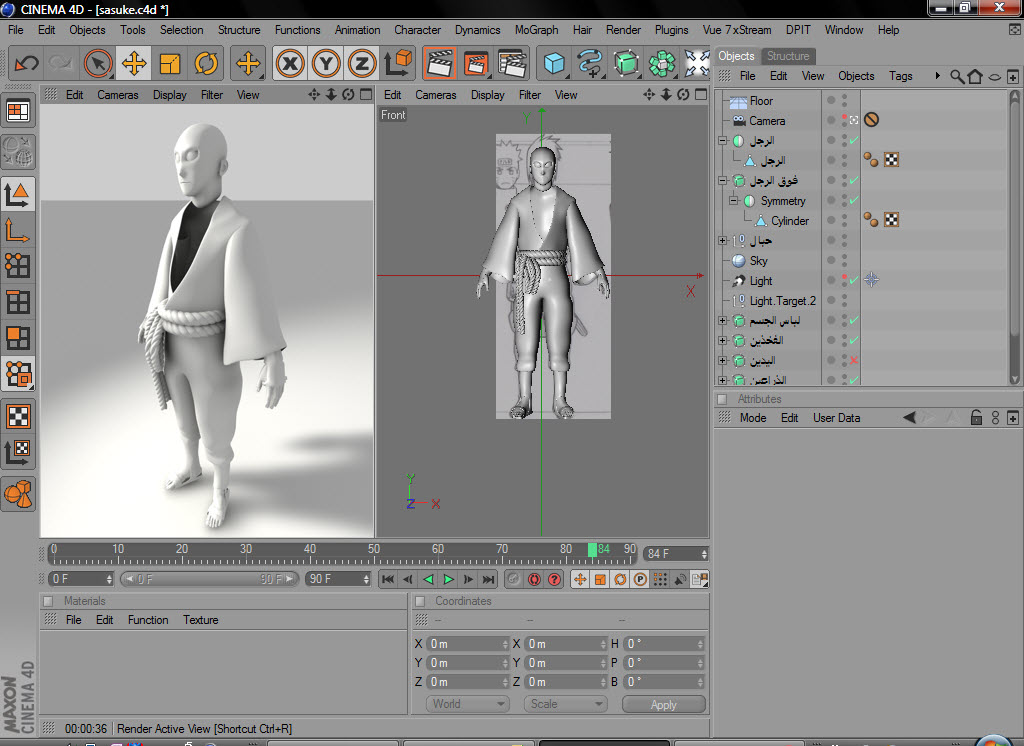The width and height of the screenshot is (1024, 746).
Task: Click the Objects panel vertical scrollbar
Action: (x=1014, y=238)
